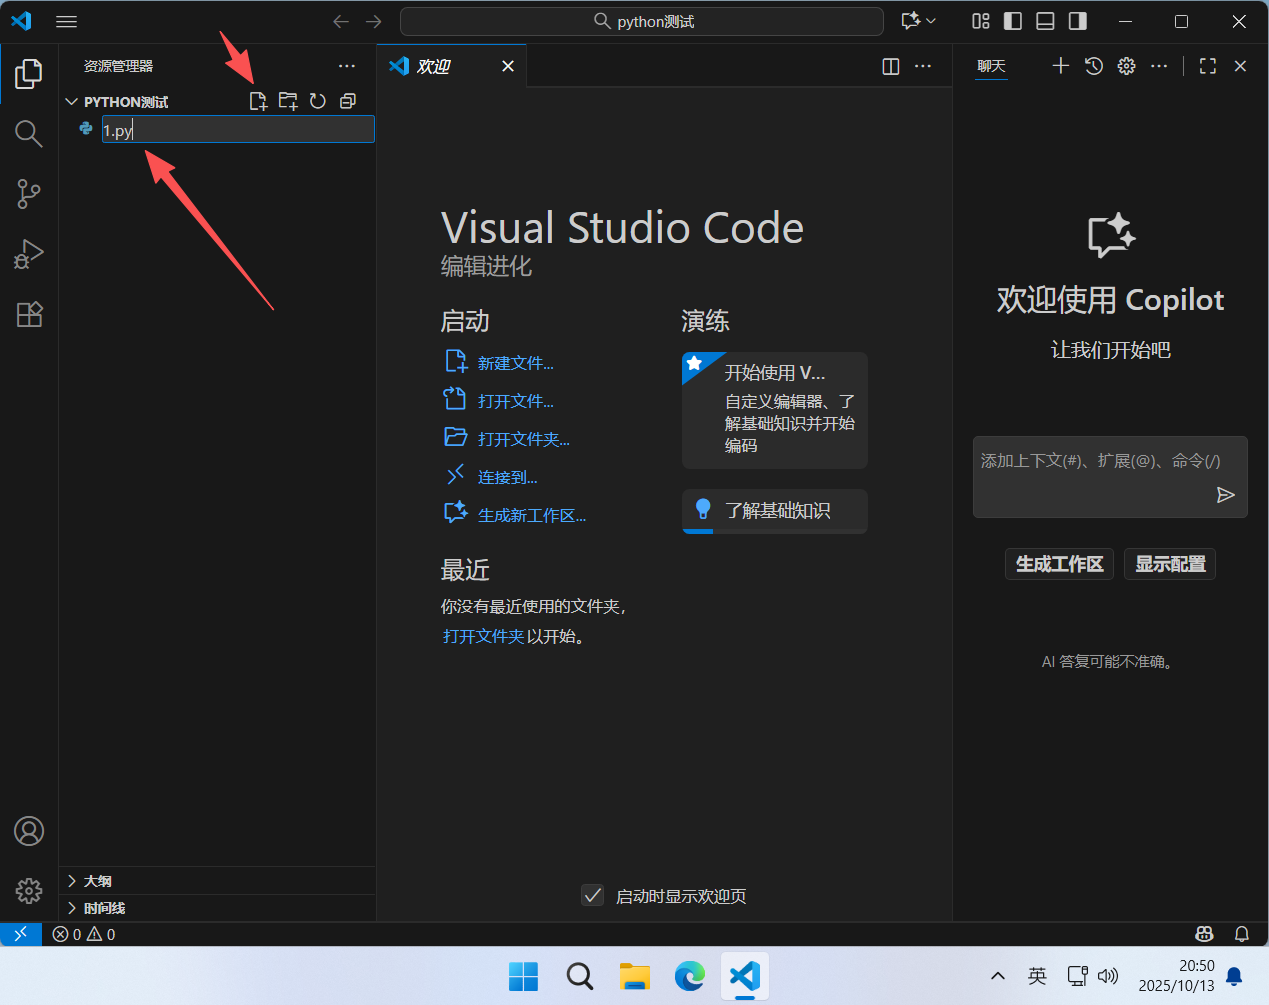1269x1005 pixels.
Task: Click the 英 input method indicator
Action: tap(1037, 976)
